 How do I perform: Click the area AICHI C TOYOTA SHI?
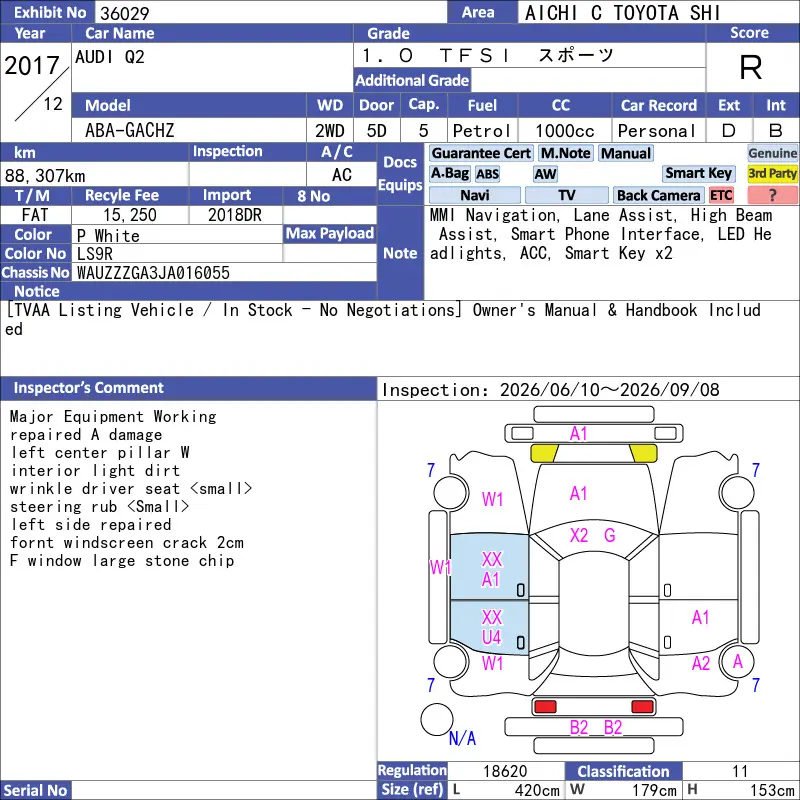coord(622,13)
